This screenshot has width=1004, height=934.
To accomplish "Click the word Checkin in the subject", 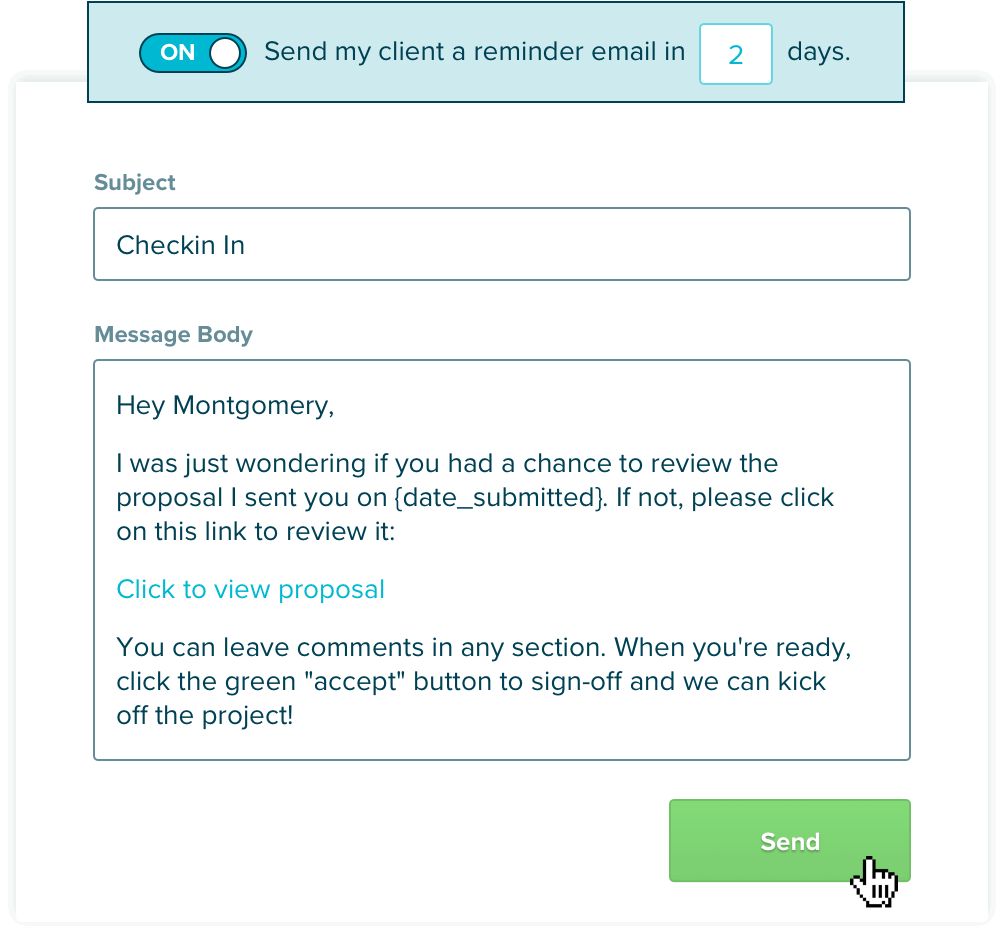I will click(x=166, y=245).
